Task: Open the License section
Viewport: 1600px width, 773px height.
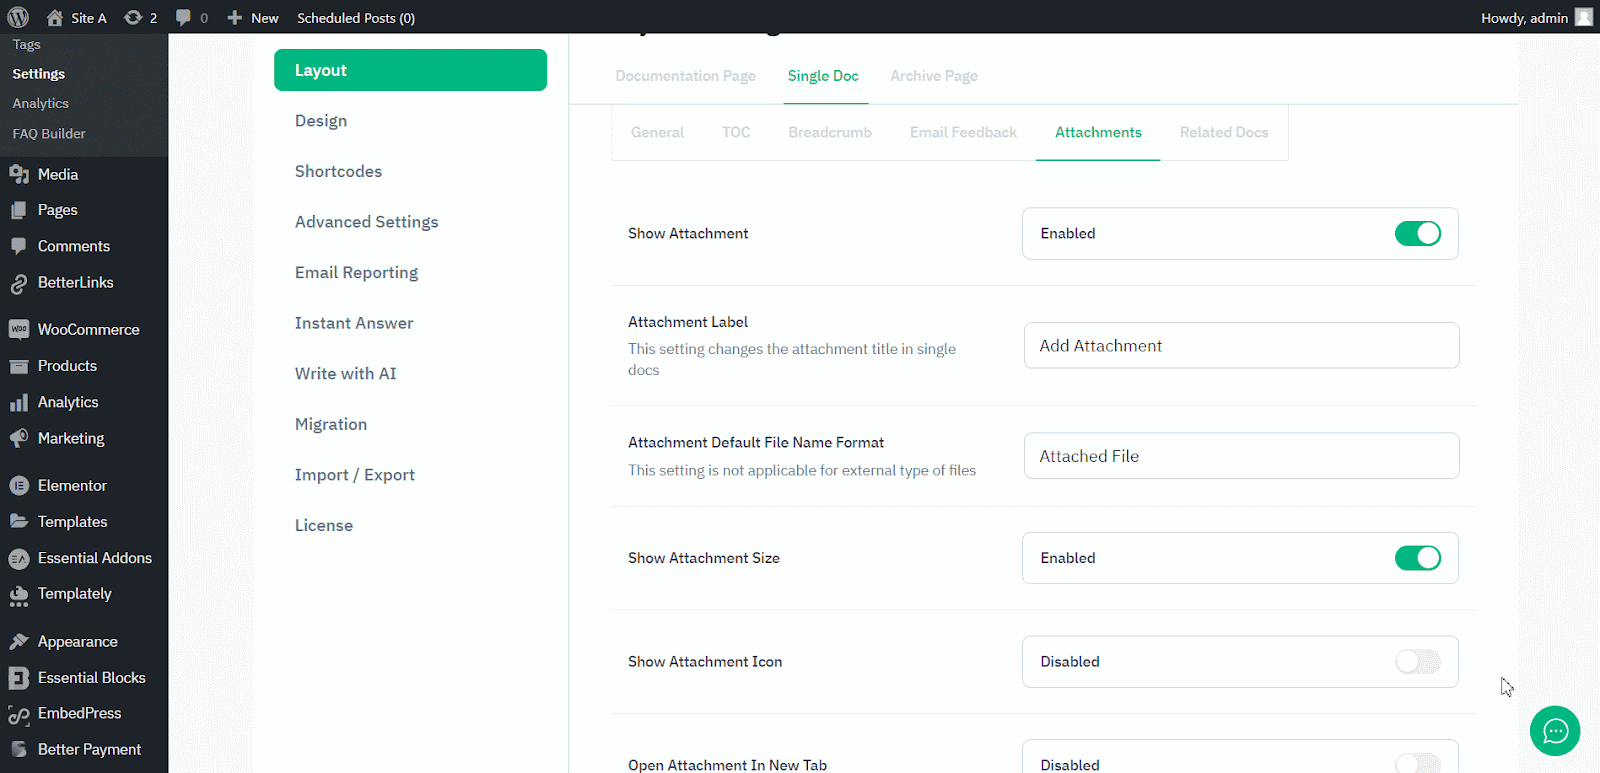Action: pyautogui.click(x=323, y=525)
